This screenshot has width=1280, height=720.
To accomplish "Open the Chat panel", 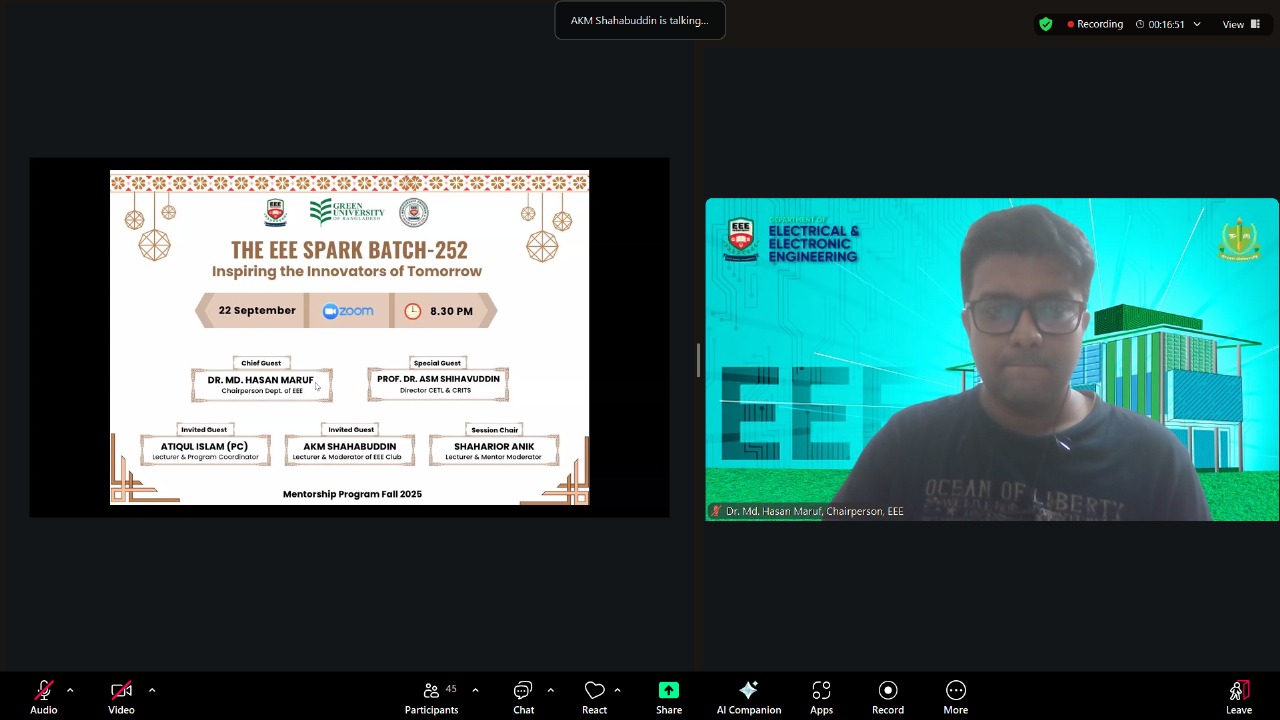I will tap(523, 697).
